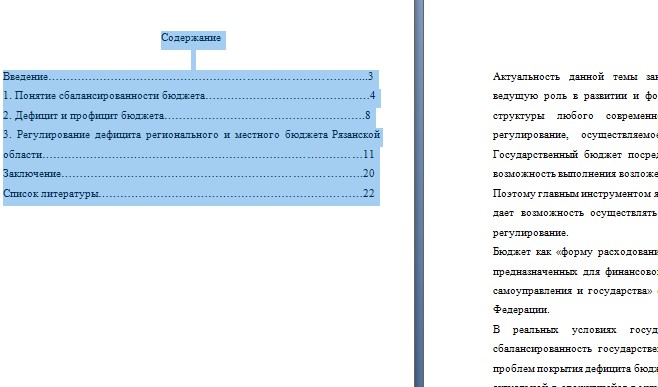Click page number 4 in the contents
The image size is (658, 387).
click(x=372, y=96)
